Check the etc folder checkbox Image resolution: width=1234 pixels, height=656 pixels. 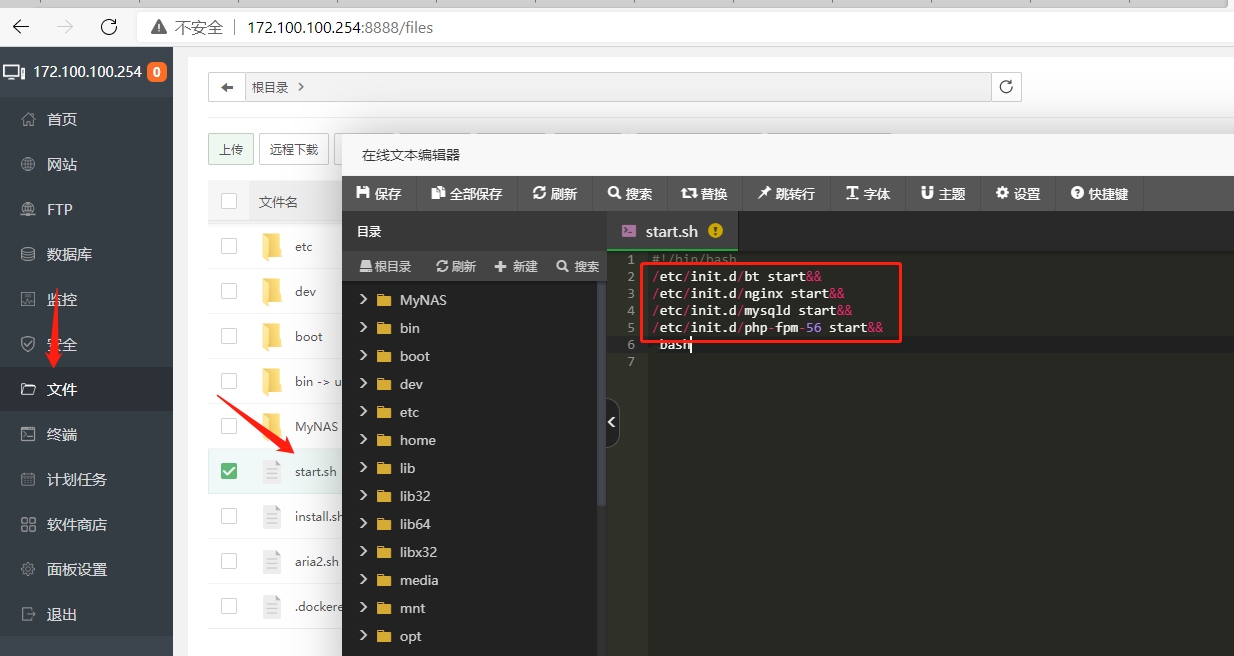[x=229, y=246]
